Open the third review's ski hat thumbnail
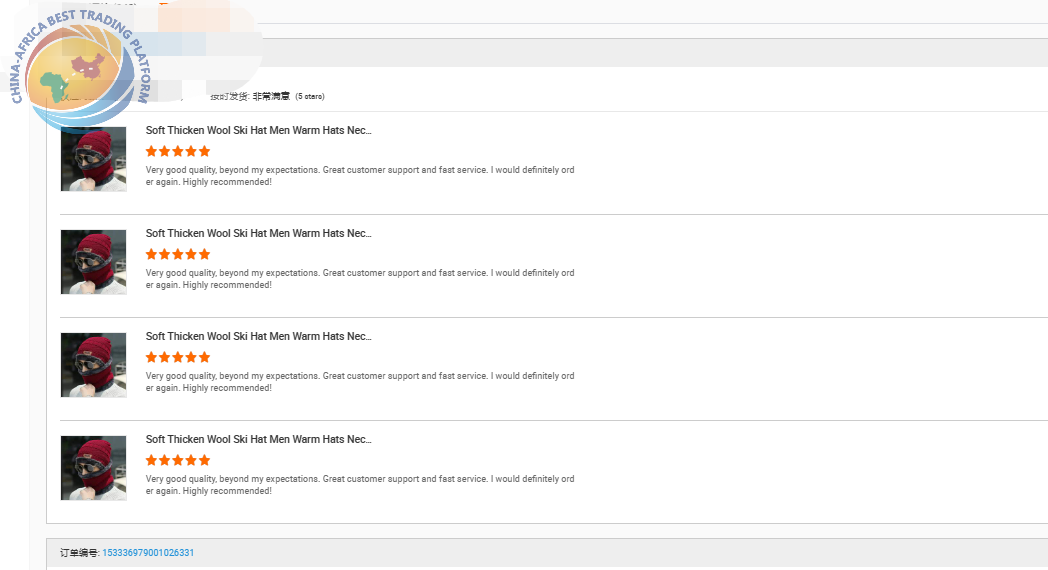 pos(93,365)
